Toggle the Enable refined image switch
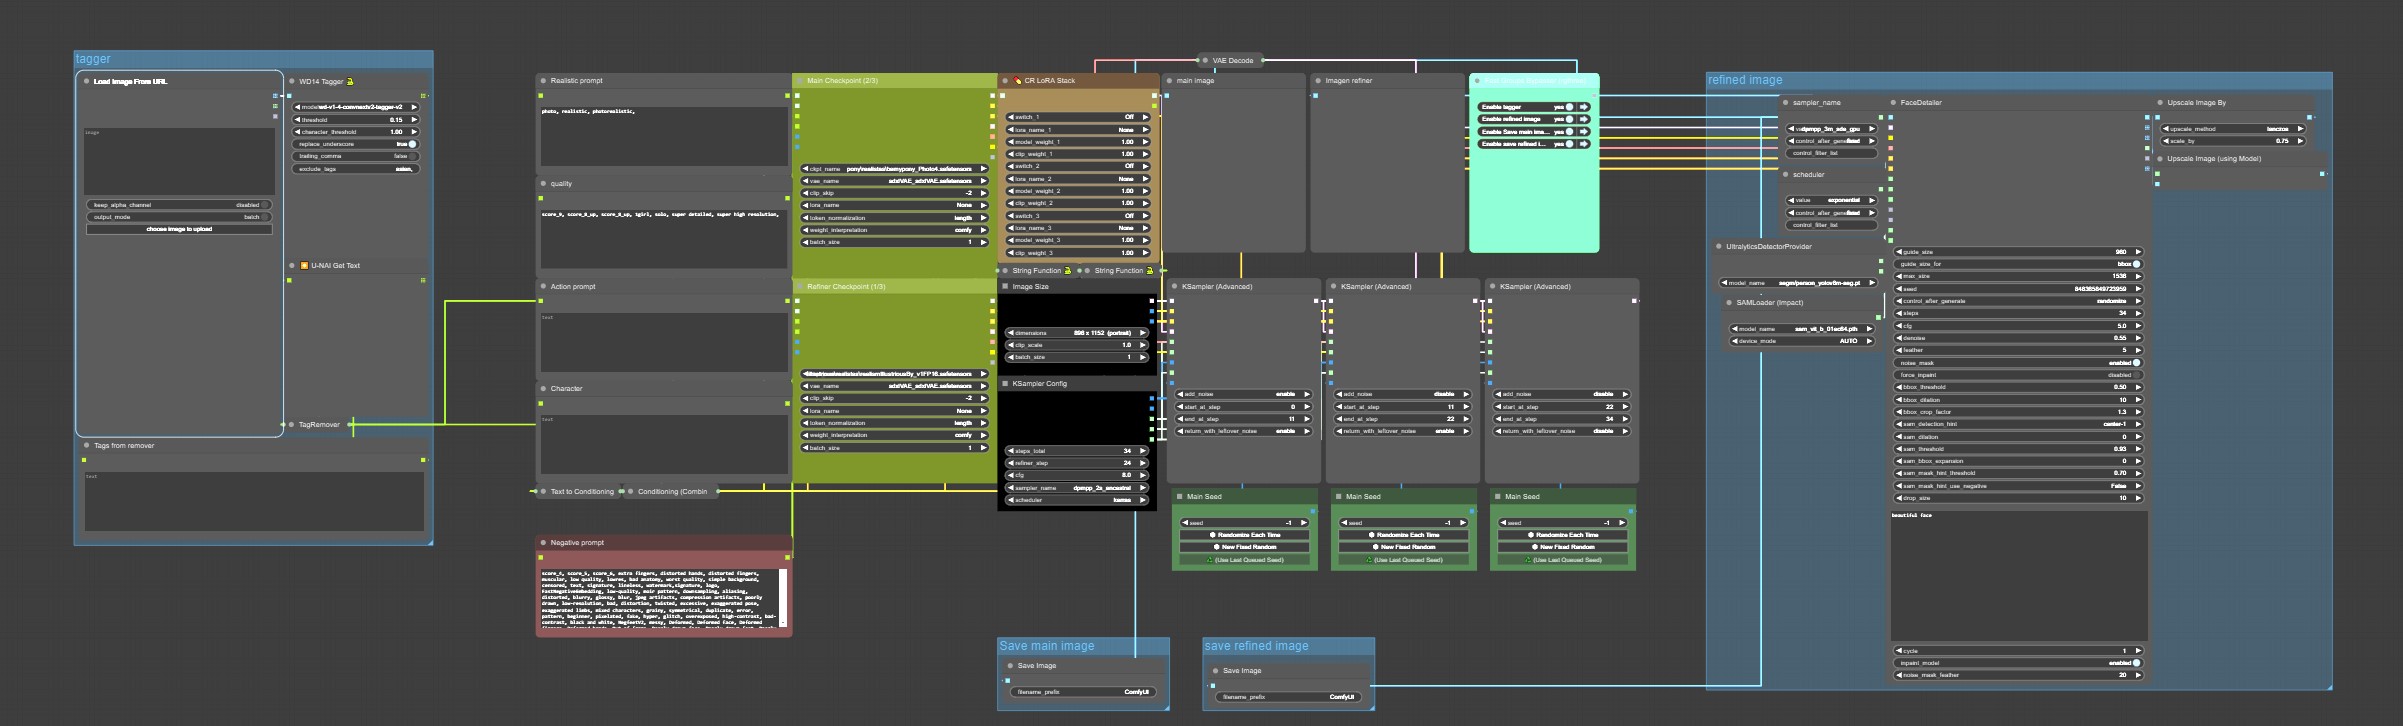 coord(1569,119)
